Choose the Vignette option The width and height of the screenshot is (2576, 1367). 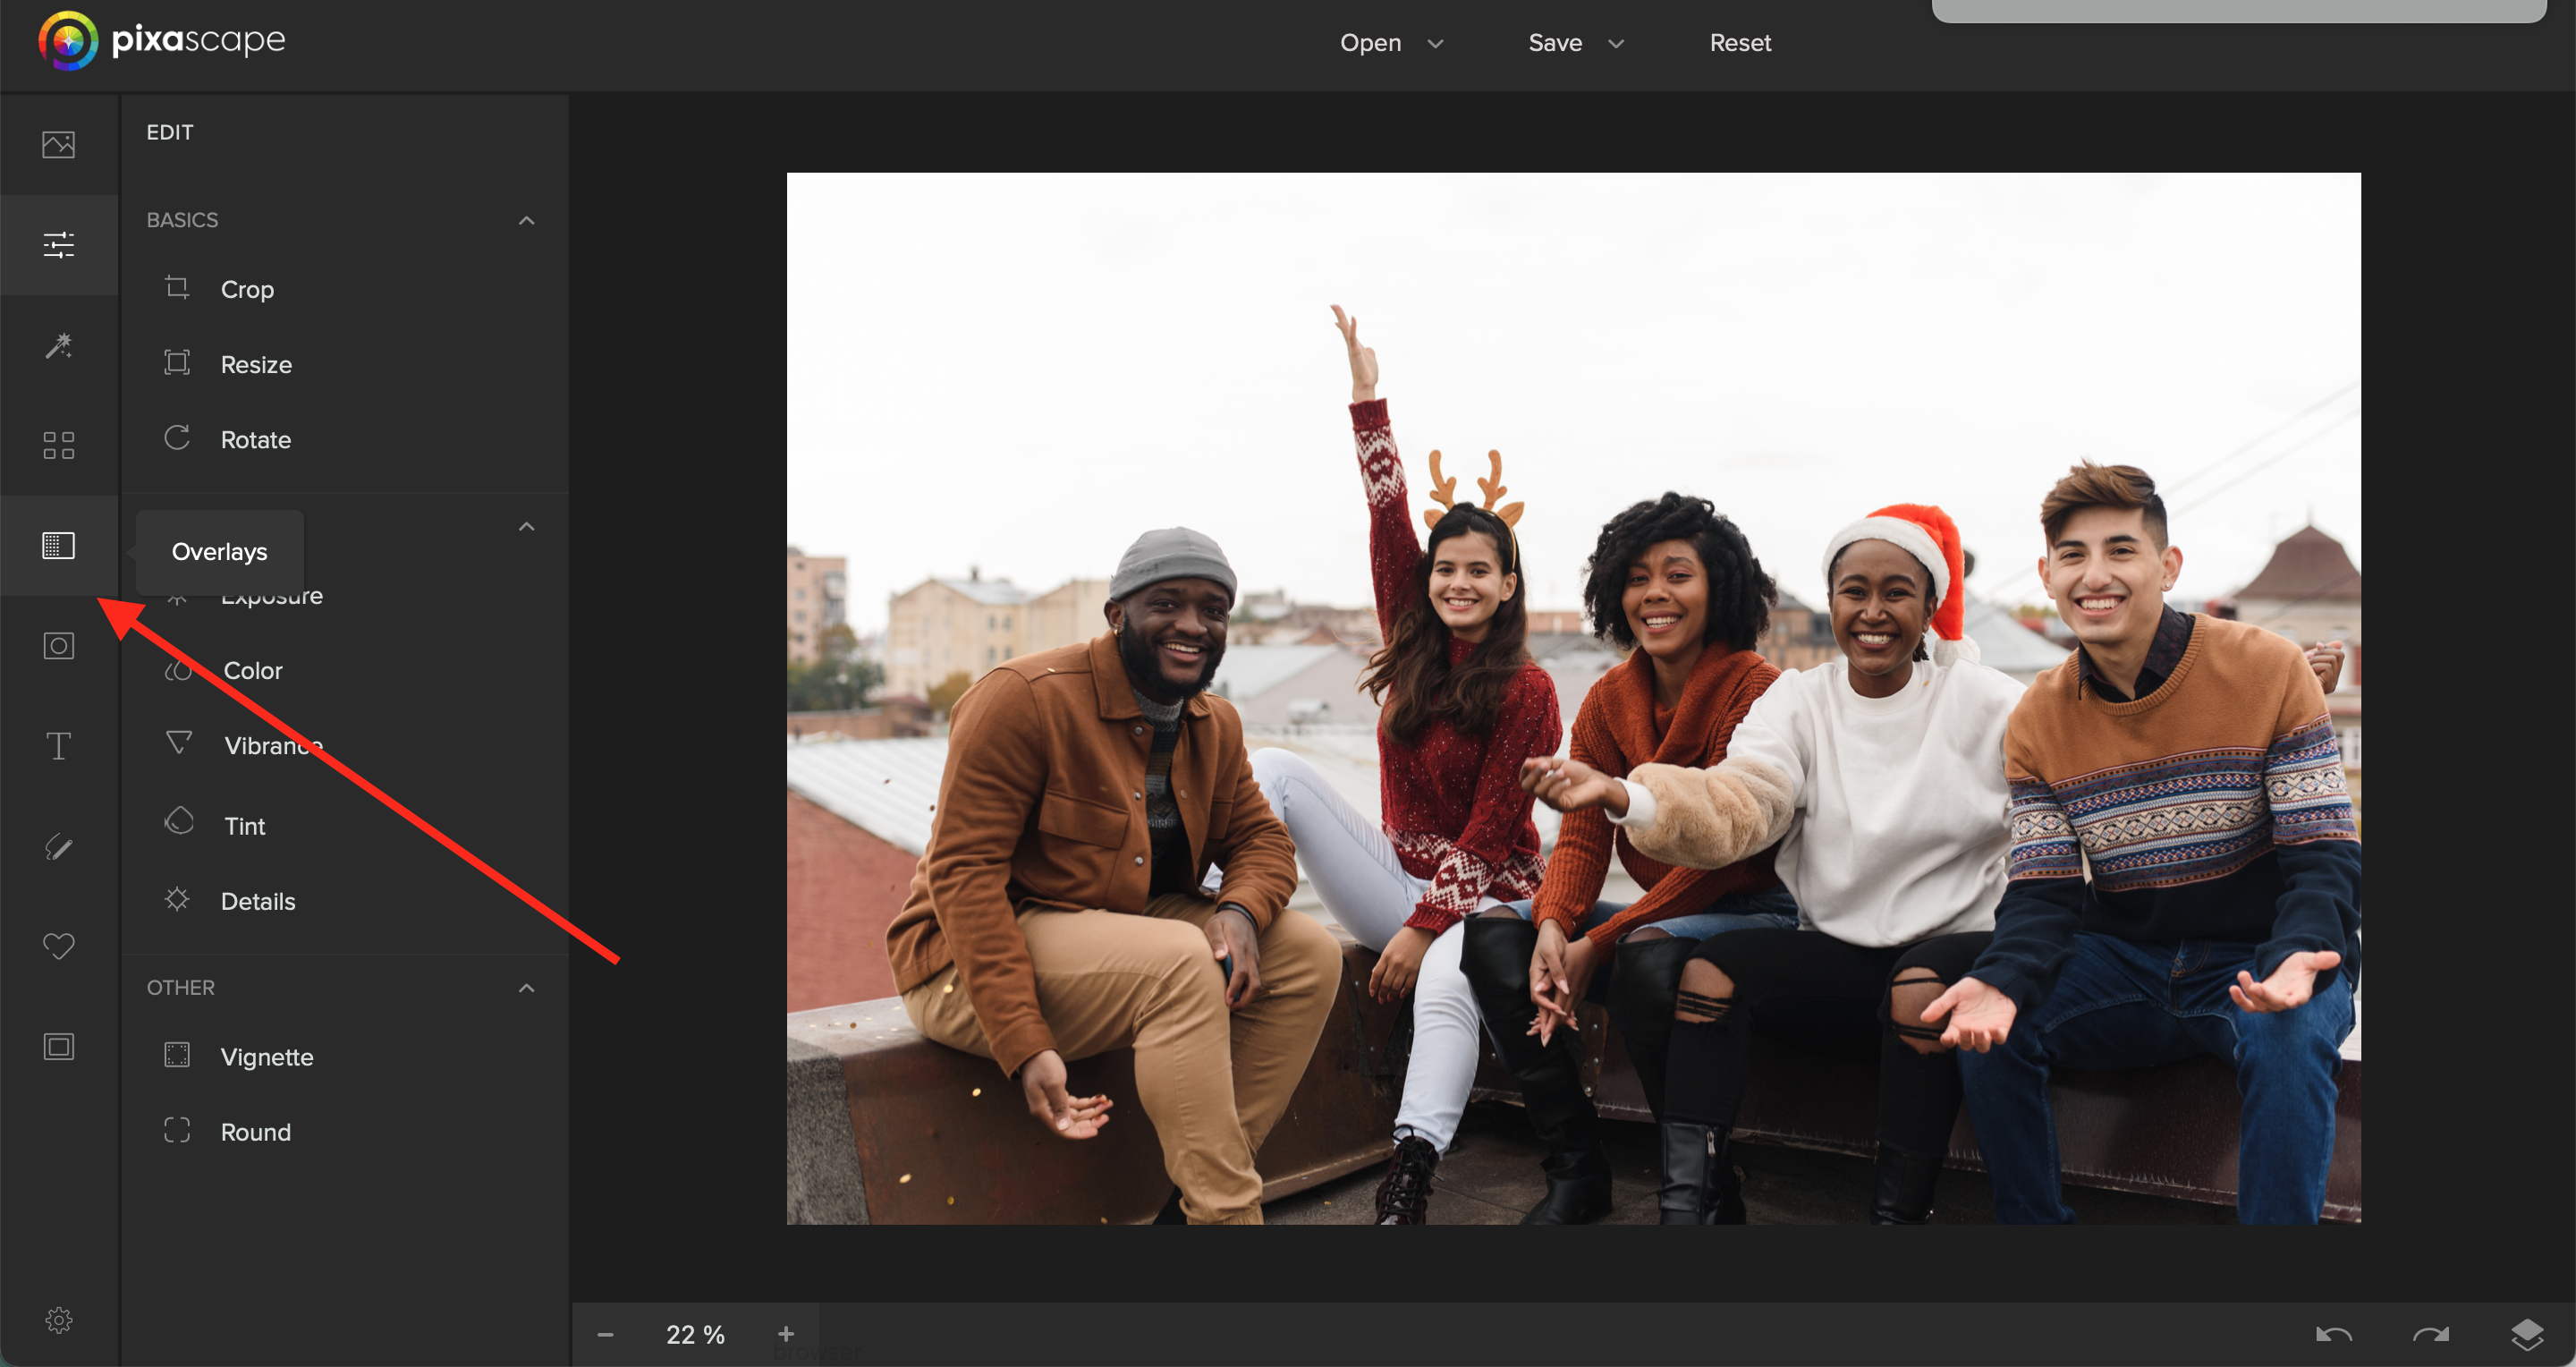point(266,1057)
